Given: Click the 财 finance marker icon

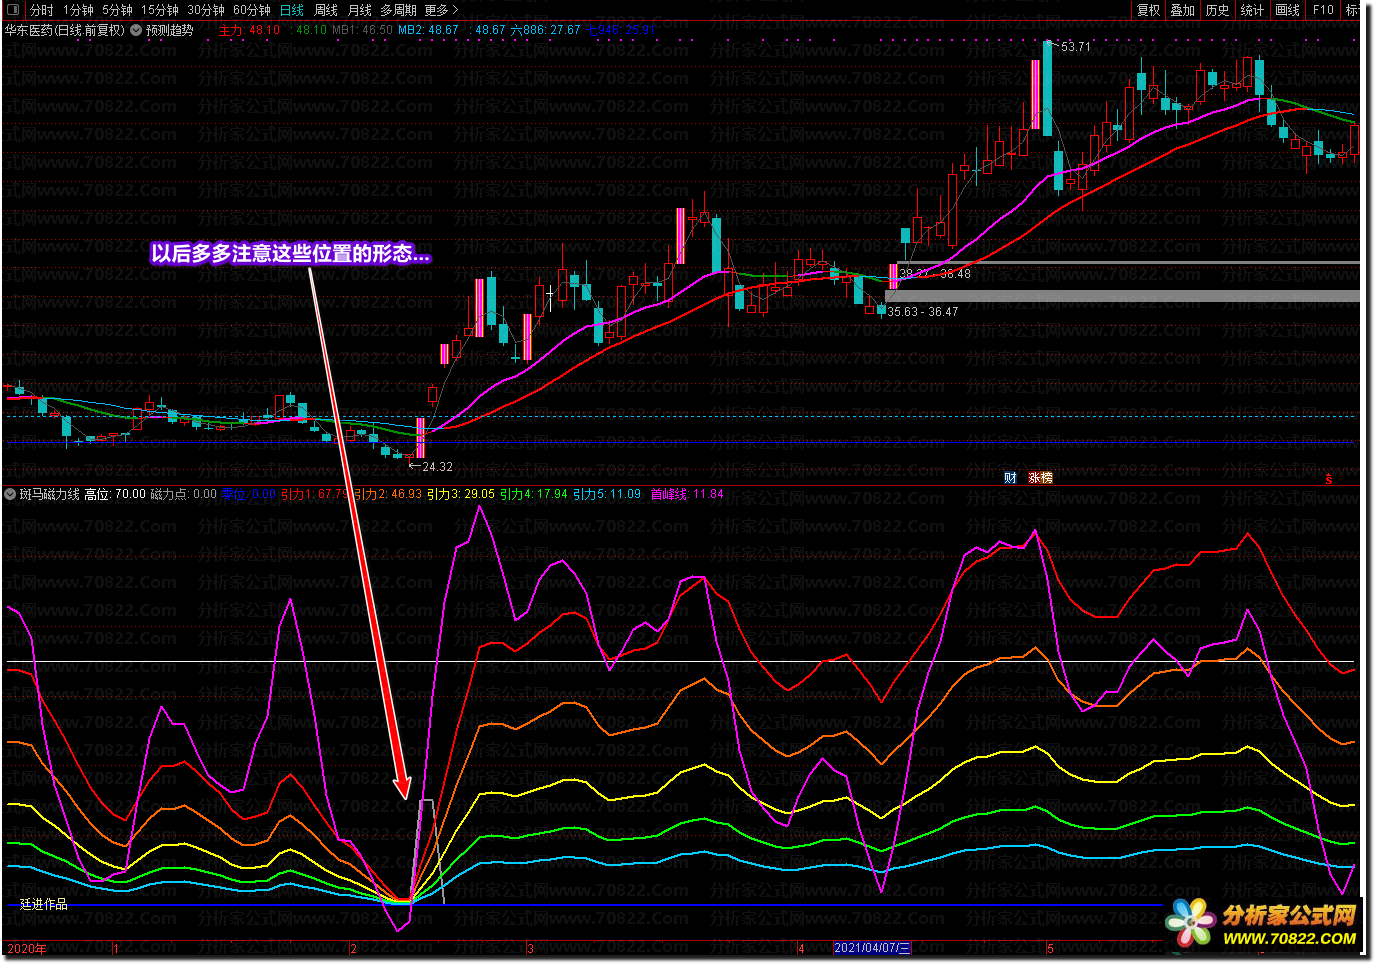Looking at the screenshot, I should click(1010, 478).
